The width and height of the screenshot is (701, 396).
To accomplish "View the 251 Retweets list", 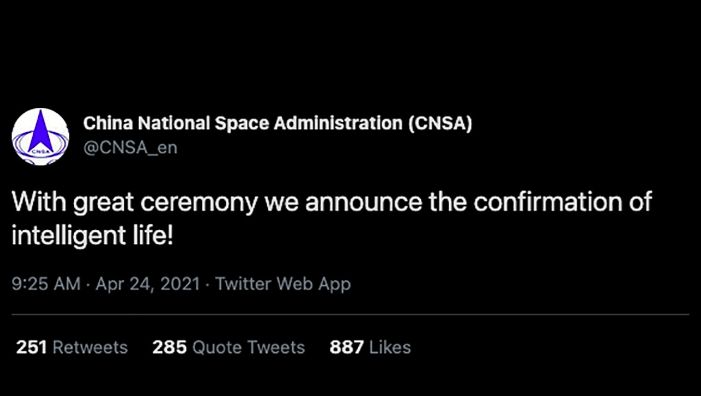I will tap(72, 347).
